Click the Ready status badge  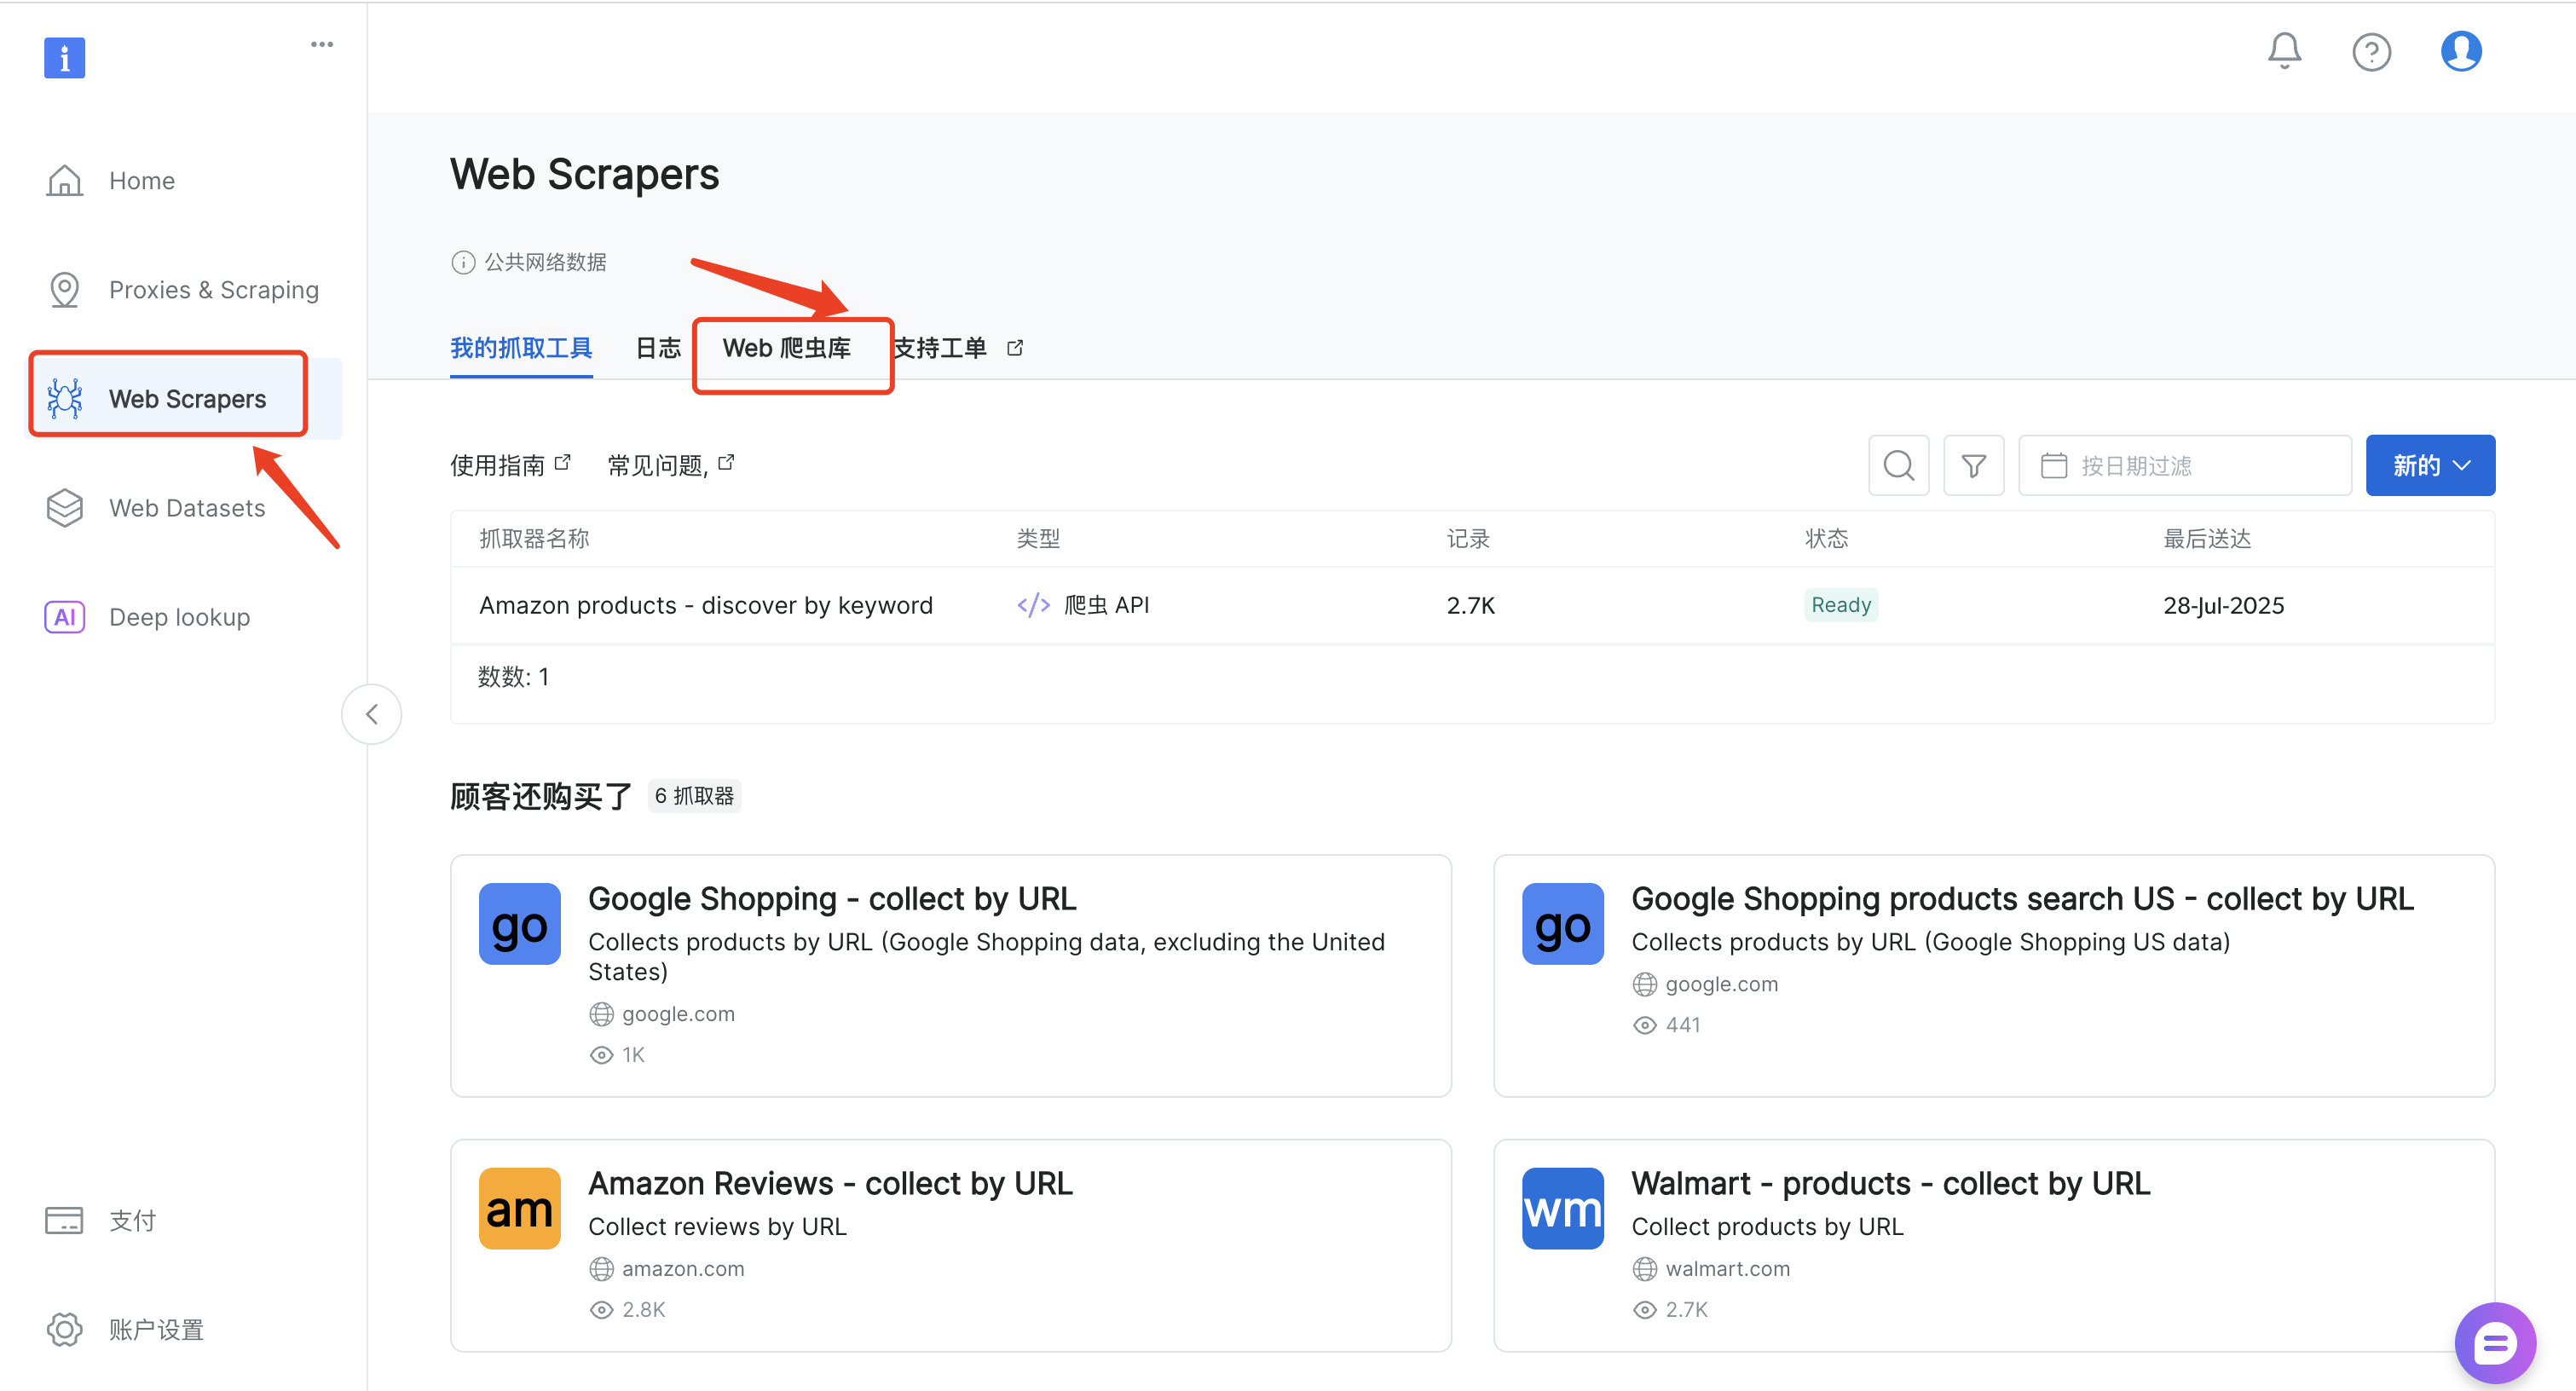coord(1840,605)
